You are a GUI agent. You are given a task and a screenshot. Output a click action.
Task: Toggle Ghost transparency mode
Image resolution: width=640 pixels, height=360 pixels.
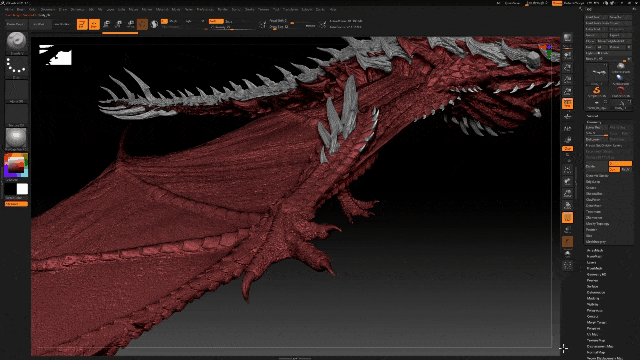coord(567,242)
